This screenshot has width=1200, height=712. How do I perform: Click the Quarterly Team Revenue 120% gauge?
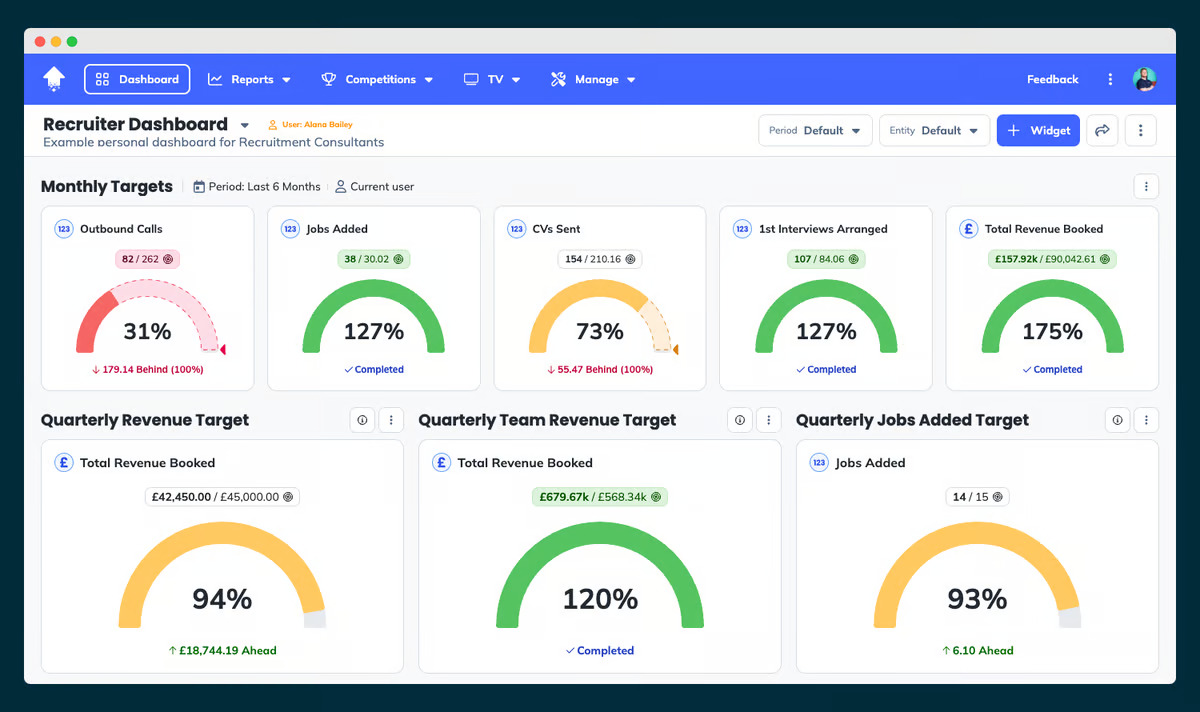(600, 576)
